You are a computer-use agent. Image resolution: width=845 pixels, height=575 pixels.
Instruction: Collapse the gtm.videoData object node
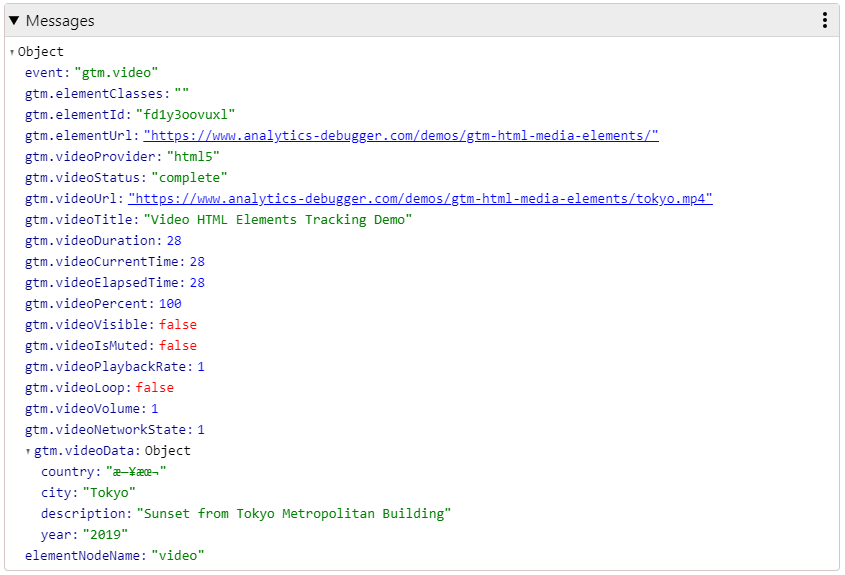click(x=28, y=451)
